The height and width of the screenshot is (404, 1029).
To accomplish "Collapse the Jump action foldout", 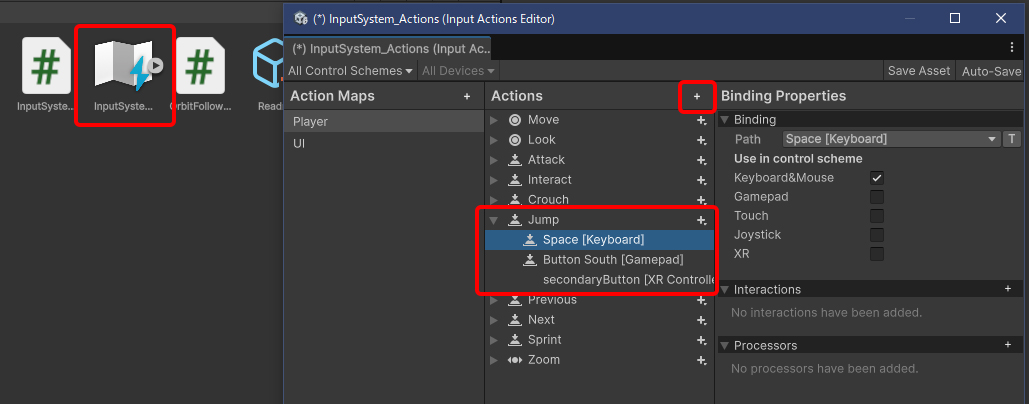I will [494, 220].
